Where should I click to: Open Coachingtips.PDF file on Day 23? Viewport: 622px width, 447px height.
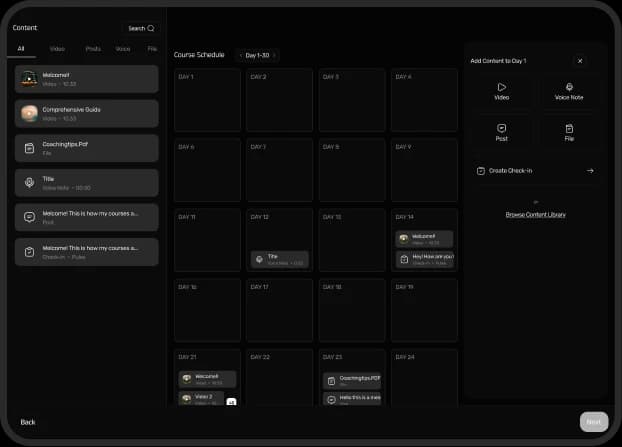click(352, 381)
